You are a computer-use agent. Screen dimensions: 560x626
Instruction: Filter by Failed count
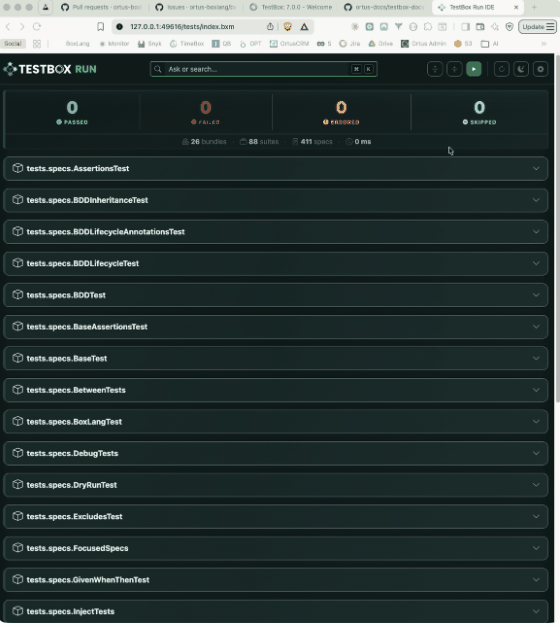206,112
